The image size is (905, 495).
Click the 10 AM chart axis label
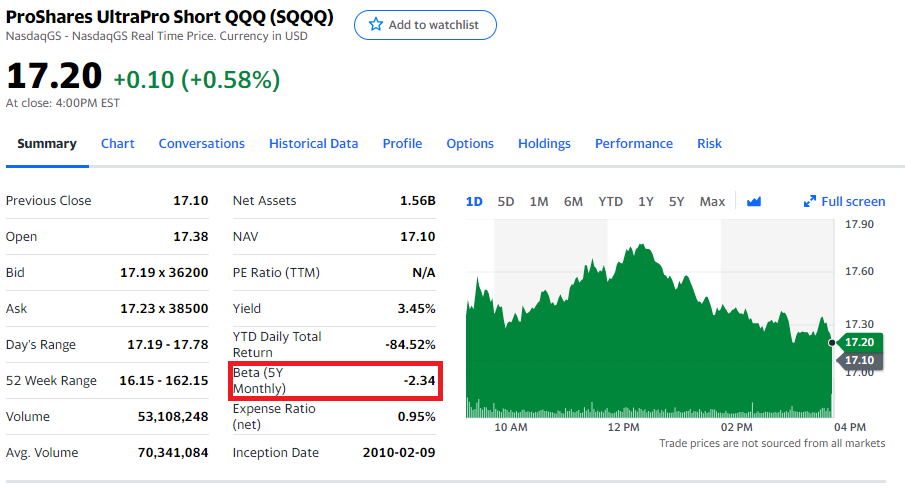click(x=511, y=428)
